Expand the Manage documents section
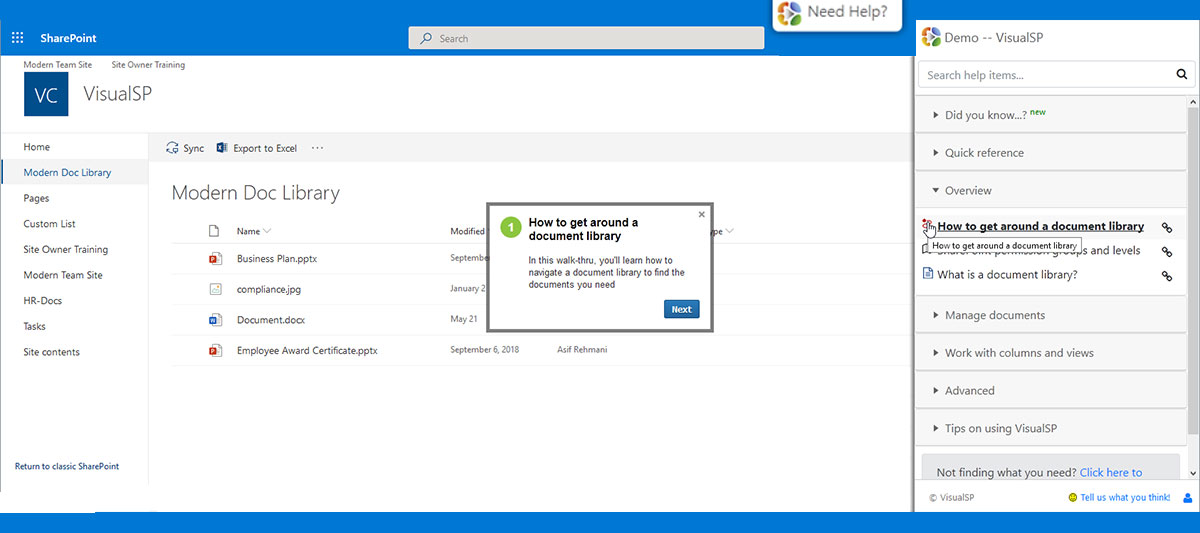Viewport: 1200px width, 533px height. [x=1051, y=315]
